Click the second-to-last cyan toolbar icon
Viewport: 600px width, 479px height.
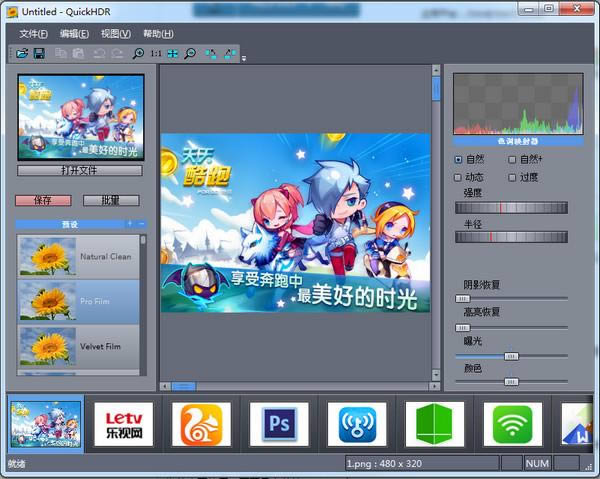[210, 54]
